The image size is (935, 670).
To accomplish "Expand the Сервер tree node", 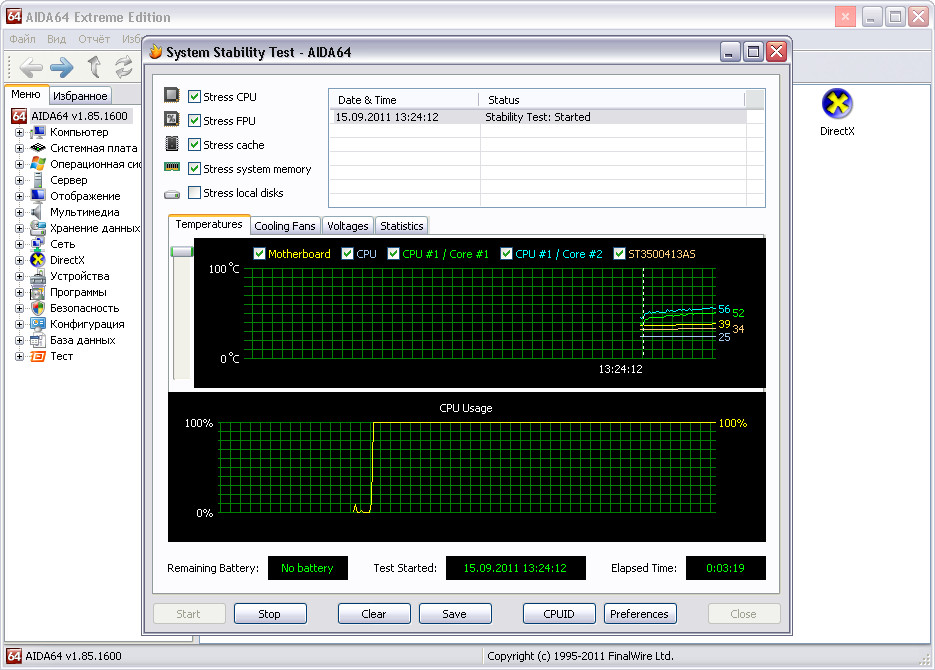I will click(x=20, y=180).
